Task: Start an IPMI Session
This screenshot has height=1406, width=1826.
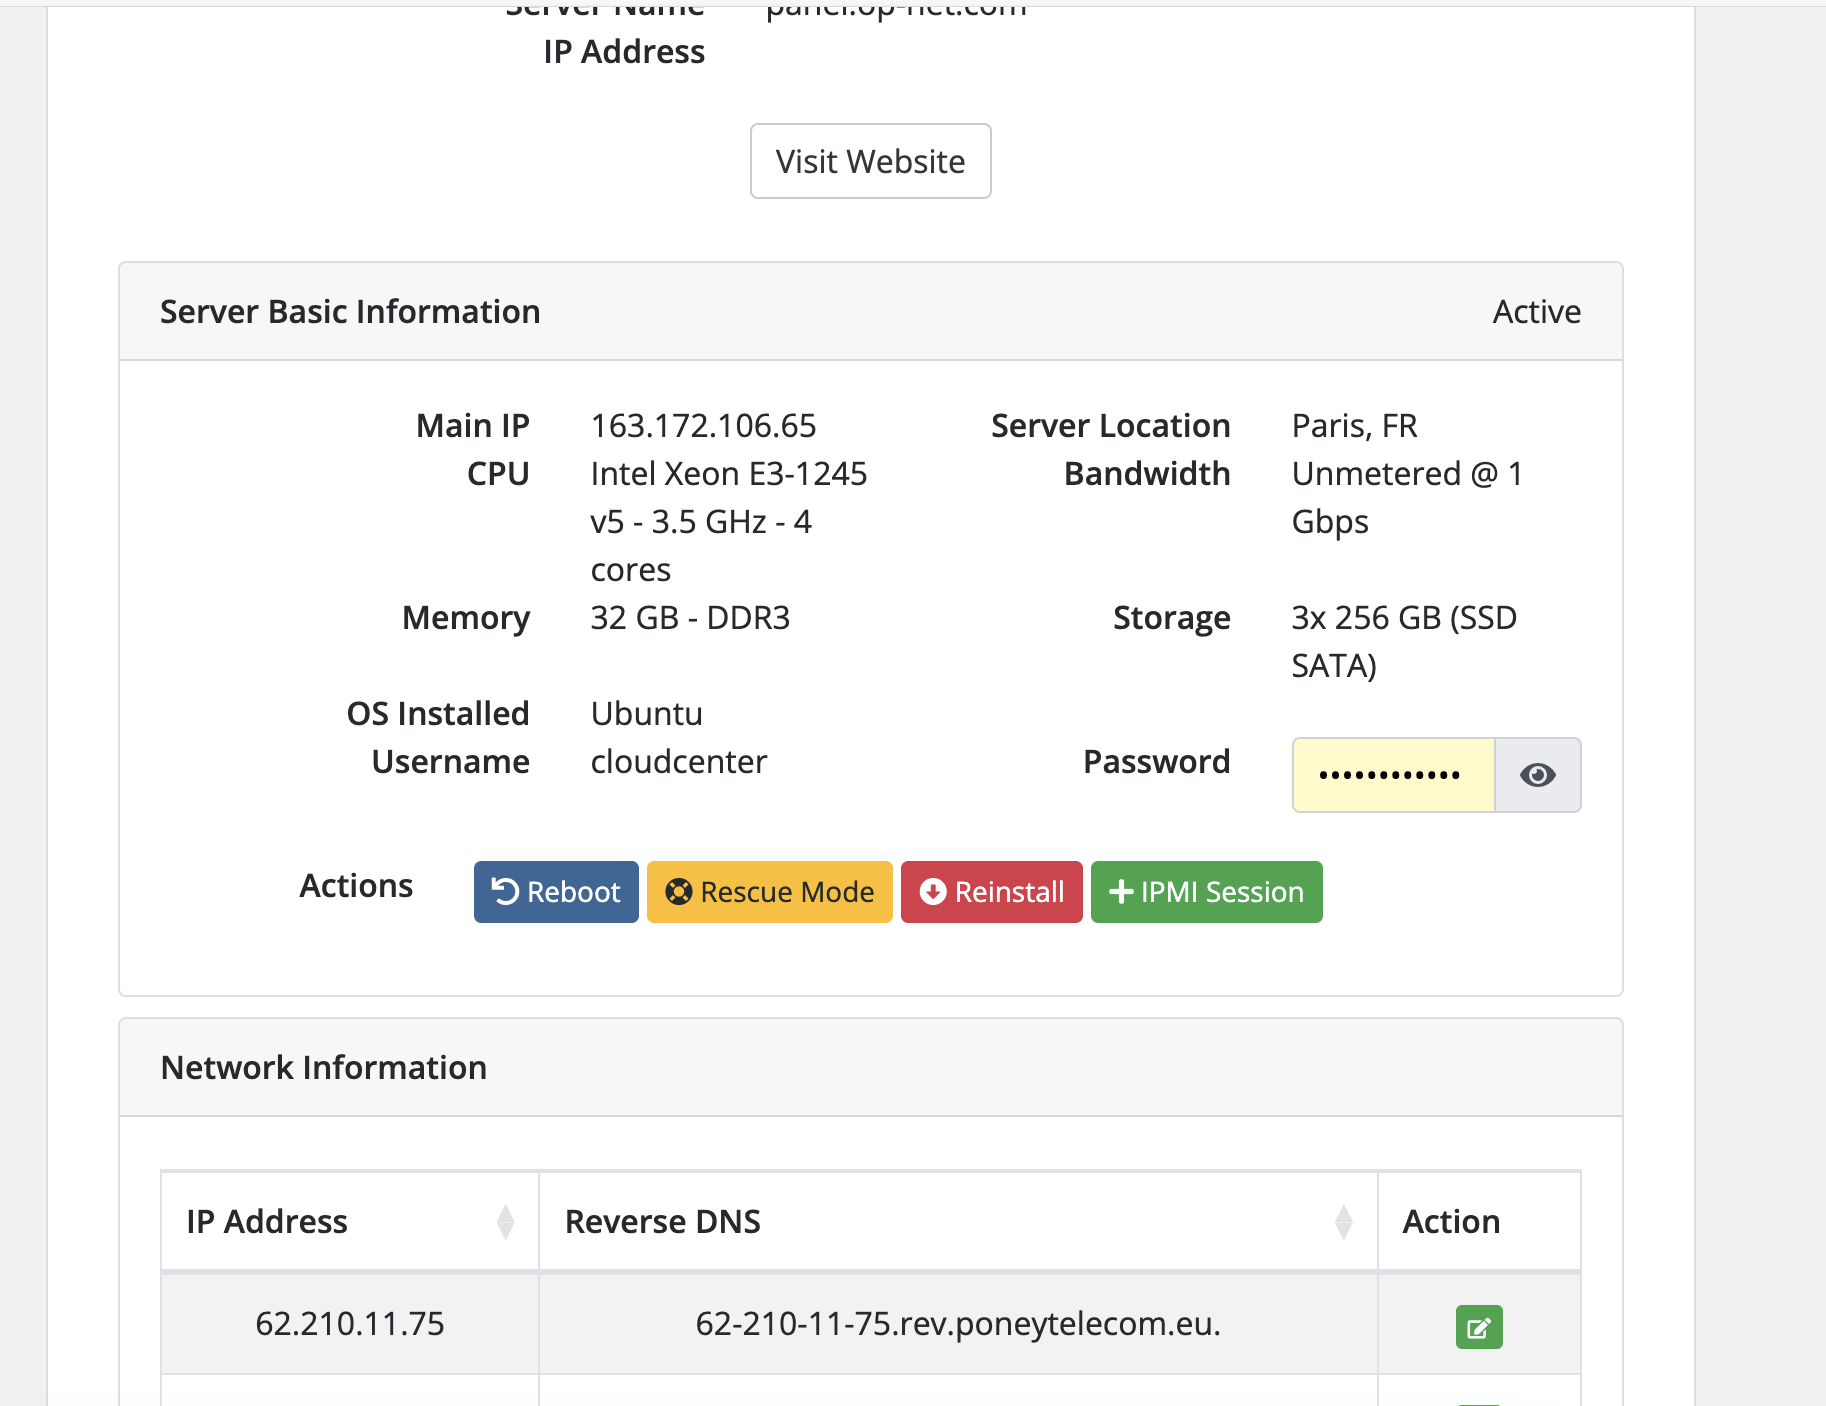Action: point(1206,892)
